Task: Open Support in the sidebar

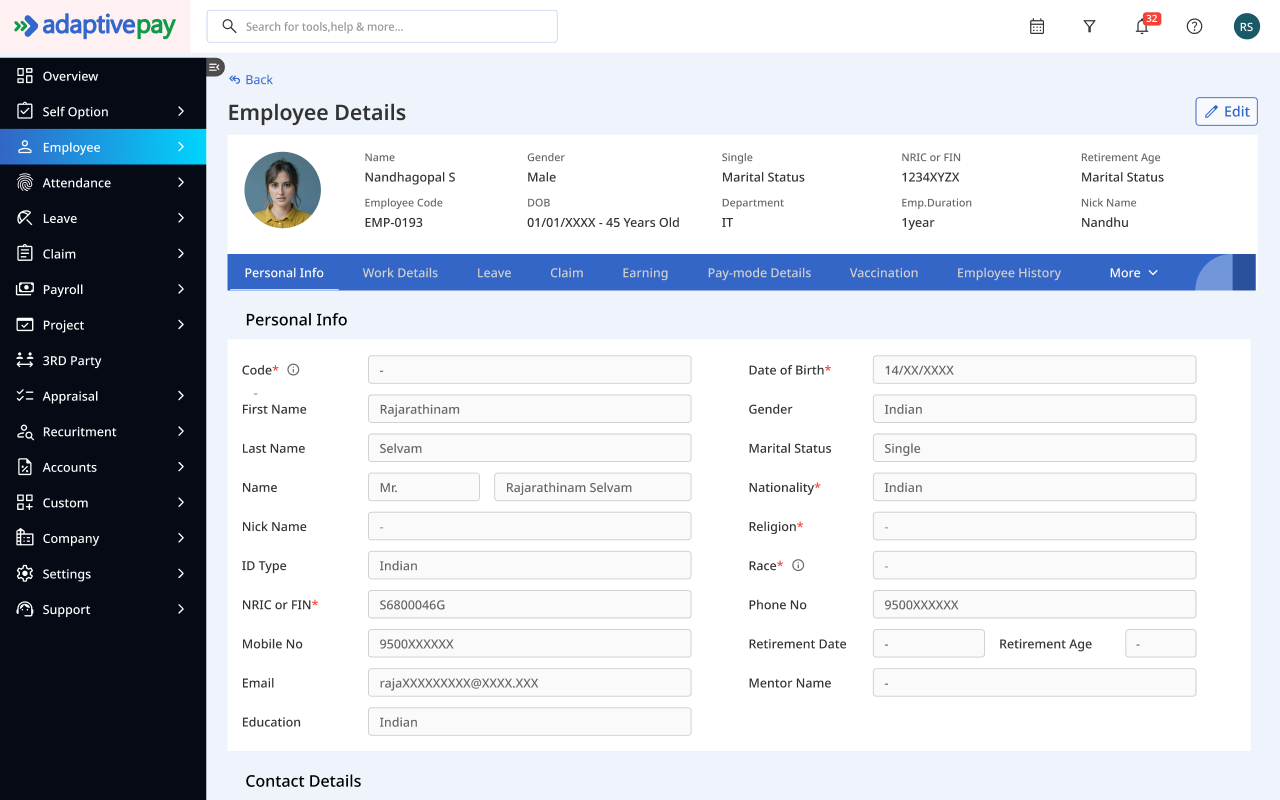Action: tap(103, 609)
